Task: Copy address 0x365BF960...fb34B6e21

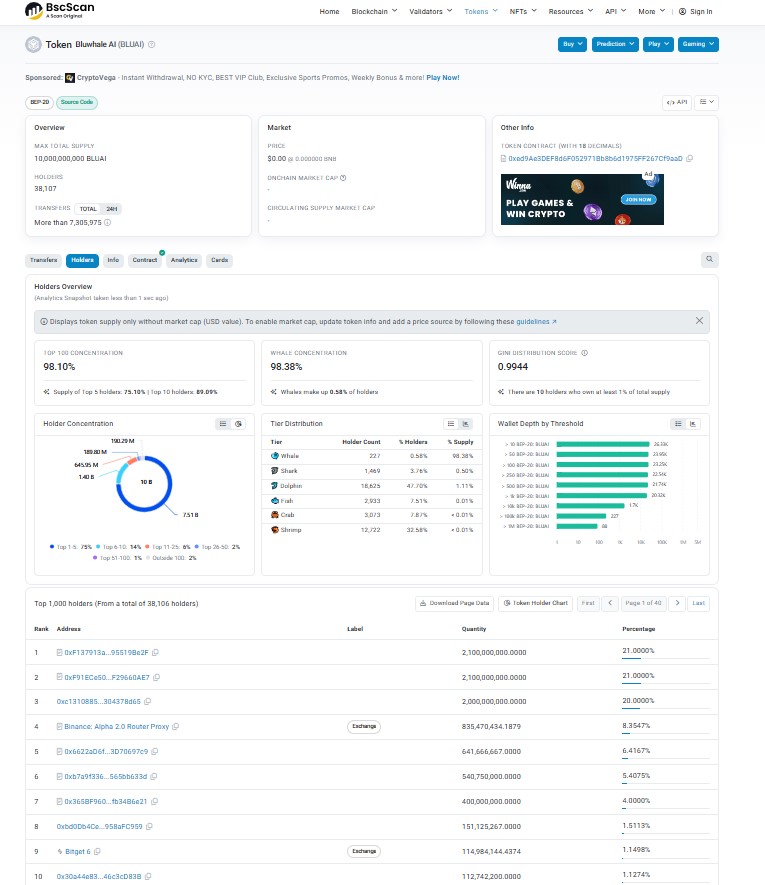Action: tap(154, 801)
